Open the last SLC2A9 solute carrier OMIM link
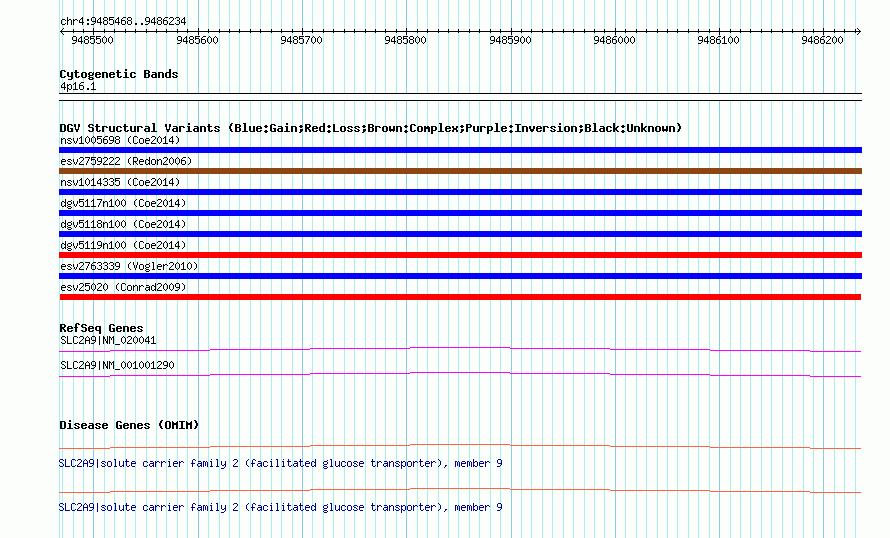 [x=280, y=507]
